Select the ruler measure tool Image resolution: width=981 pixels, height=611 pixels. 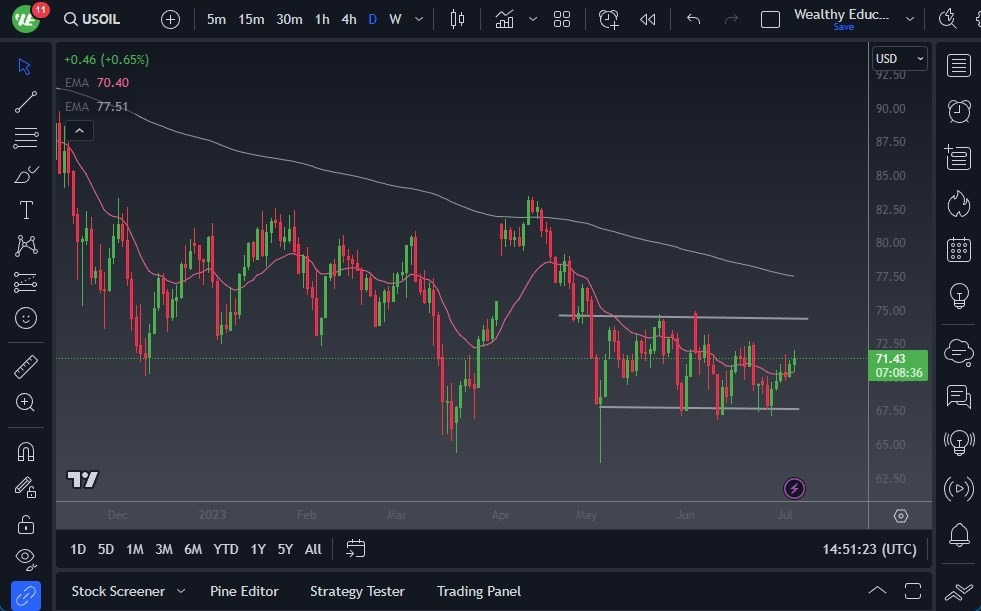[x=26, y=367]
